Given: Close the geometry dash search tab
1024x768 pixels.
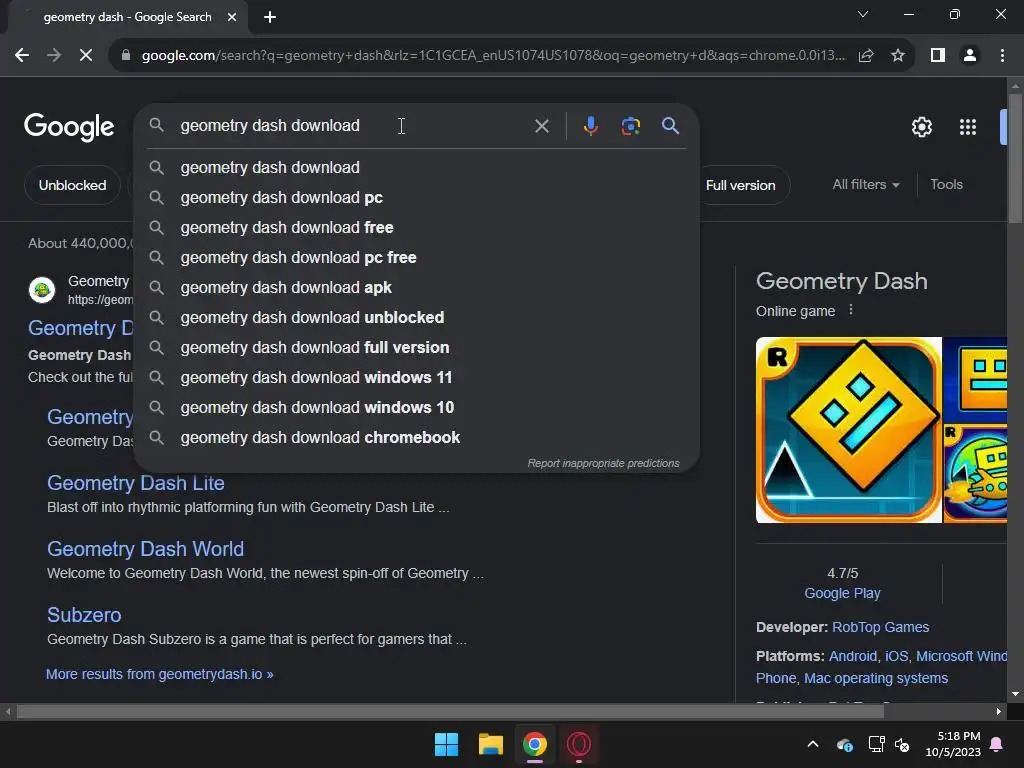Looking at the screenshot, I should coord(232,17).
